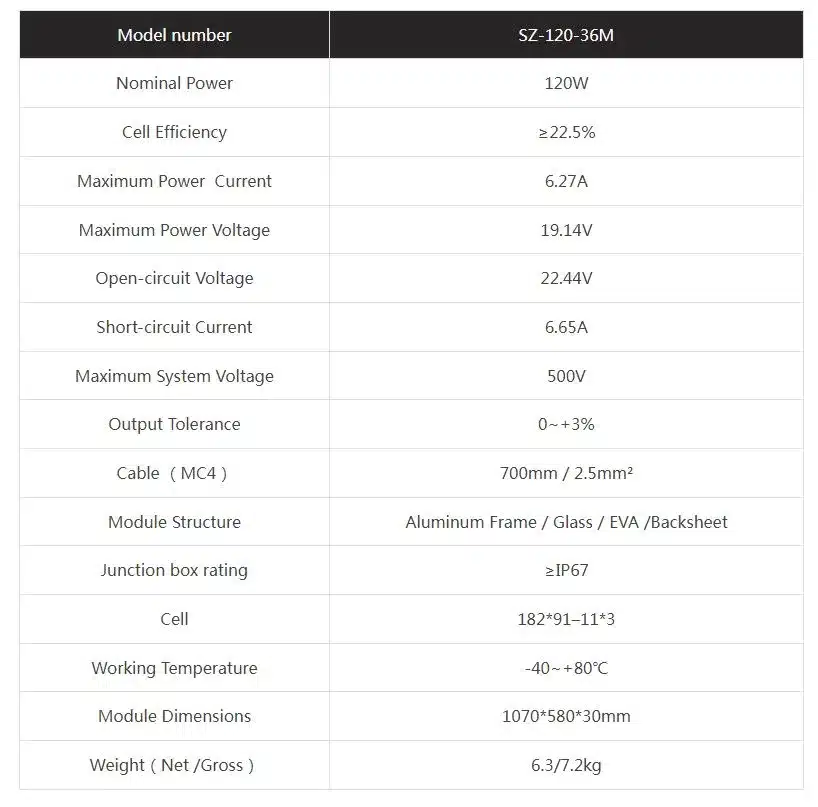Select the 120W value cell
Viewport: 818px width, 807px height.
(x=566, y=83)
